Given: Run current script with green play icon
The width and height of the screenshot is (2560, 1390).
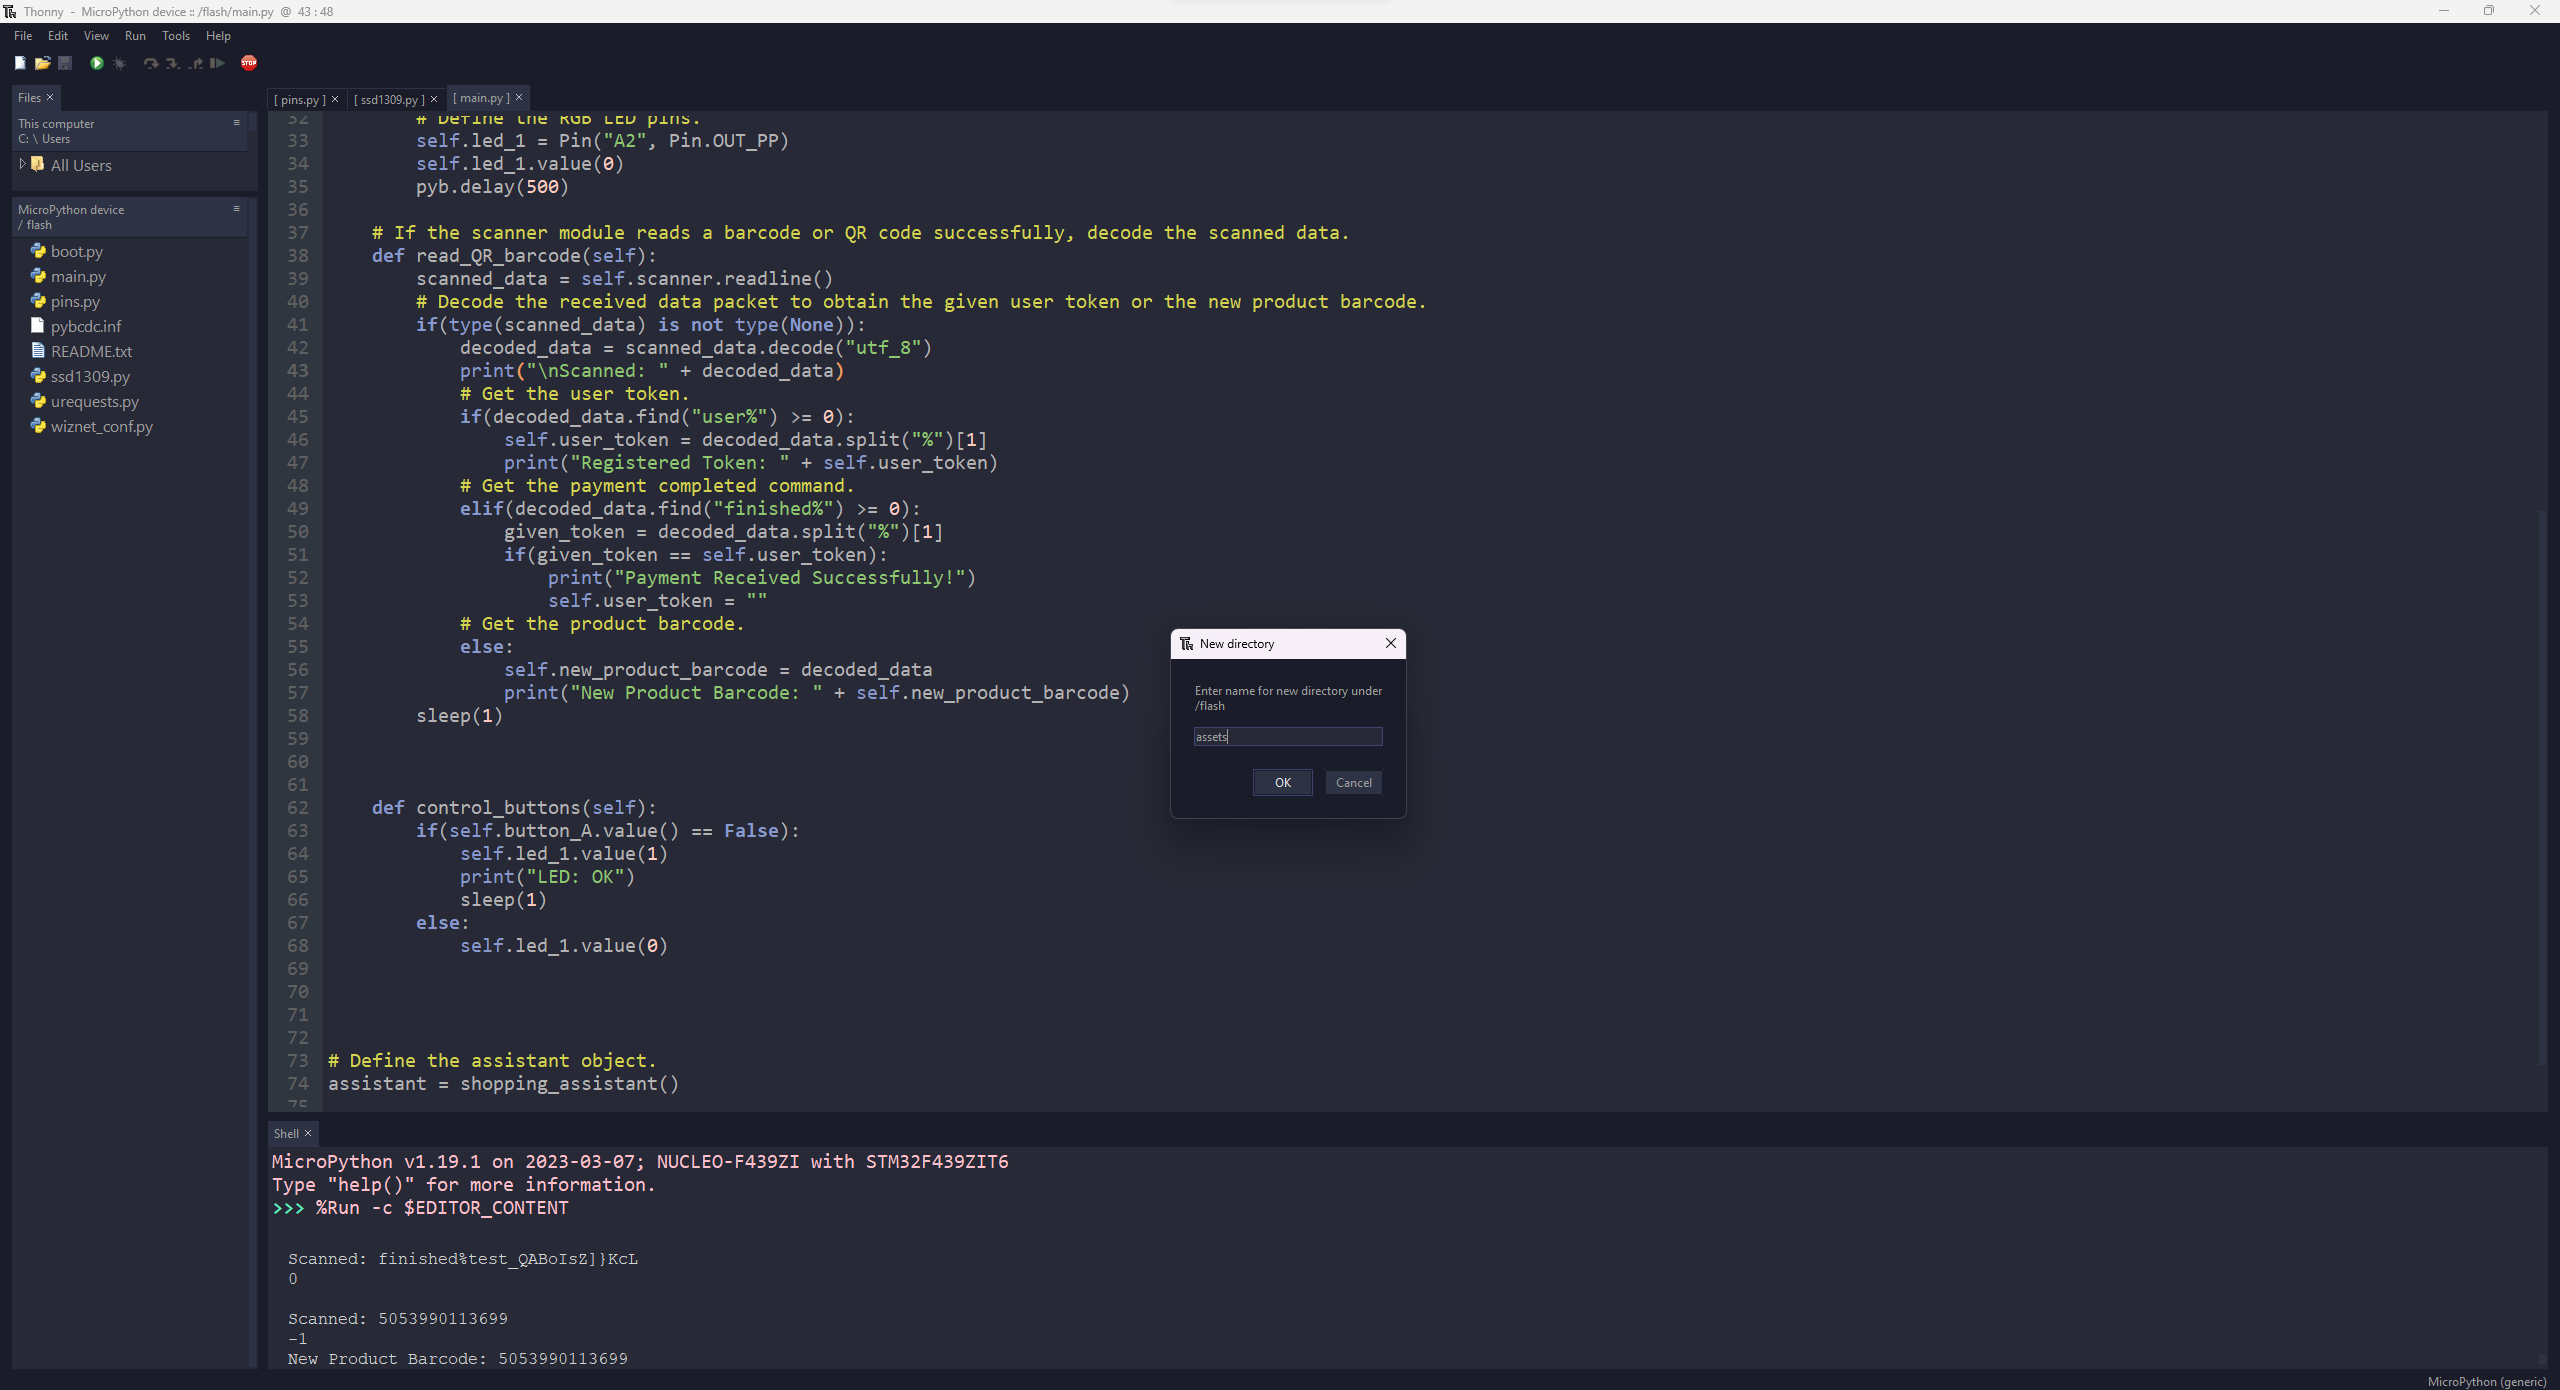Looking at the screenshot, I should coord(97,63).
